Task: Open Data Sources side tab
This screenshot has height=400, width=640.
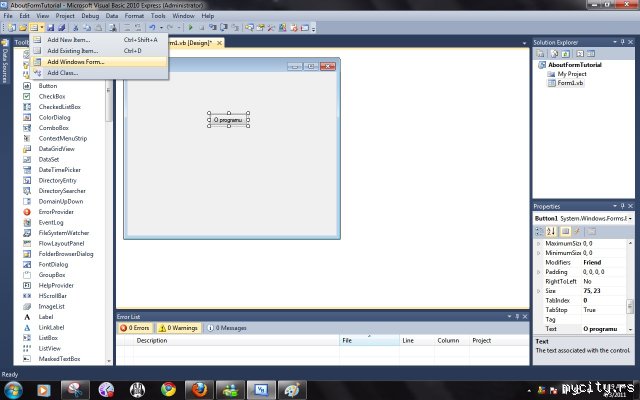Action: click(5, 61)
